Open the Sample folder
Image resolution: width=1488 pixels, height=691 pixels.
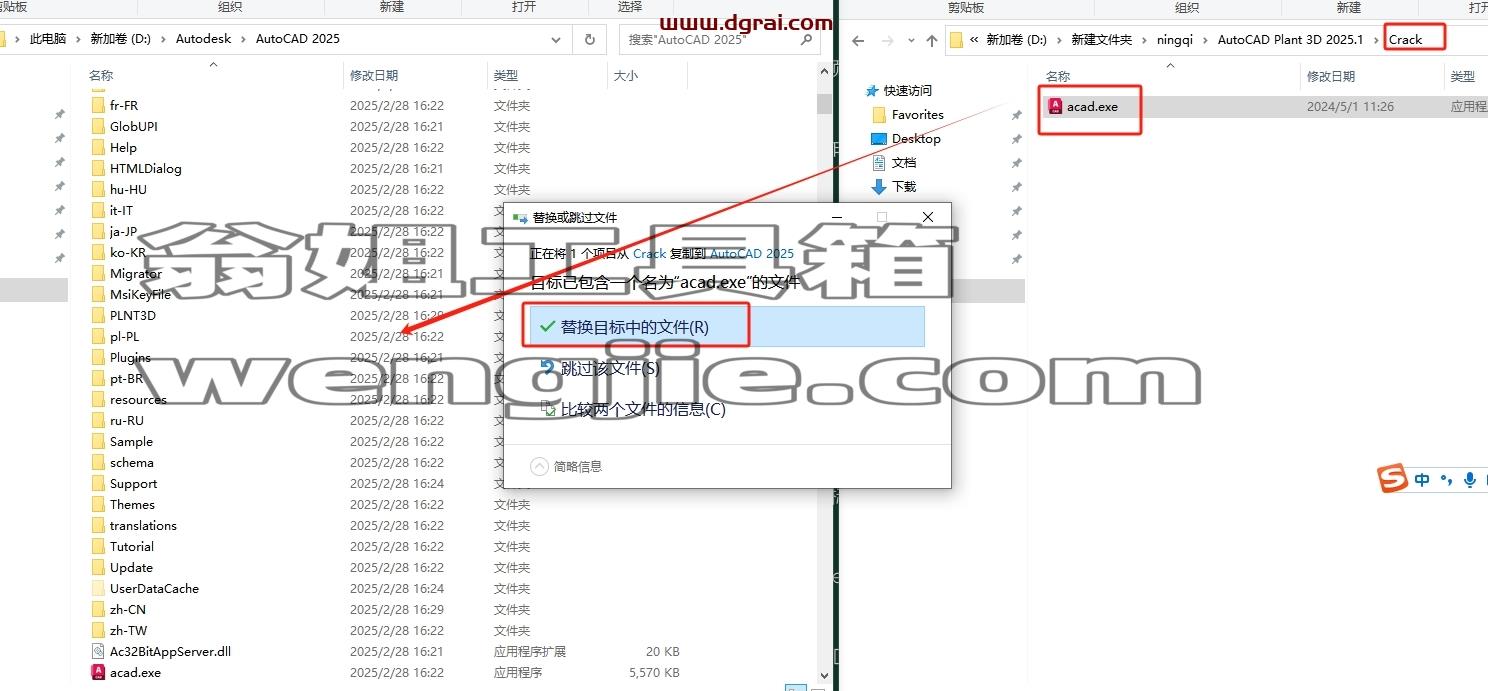coord(131,441)
